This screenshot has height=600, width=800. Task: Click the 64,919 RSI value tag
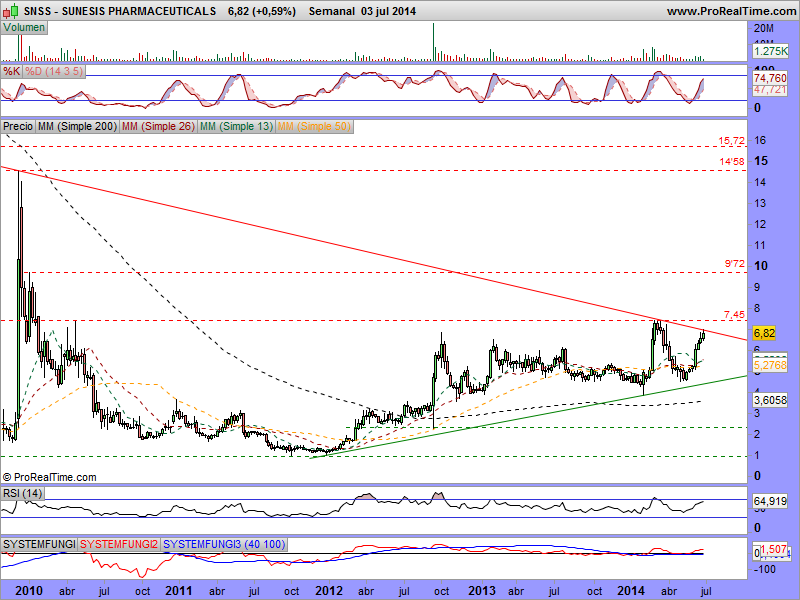[x=770, y=502]
